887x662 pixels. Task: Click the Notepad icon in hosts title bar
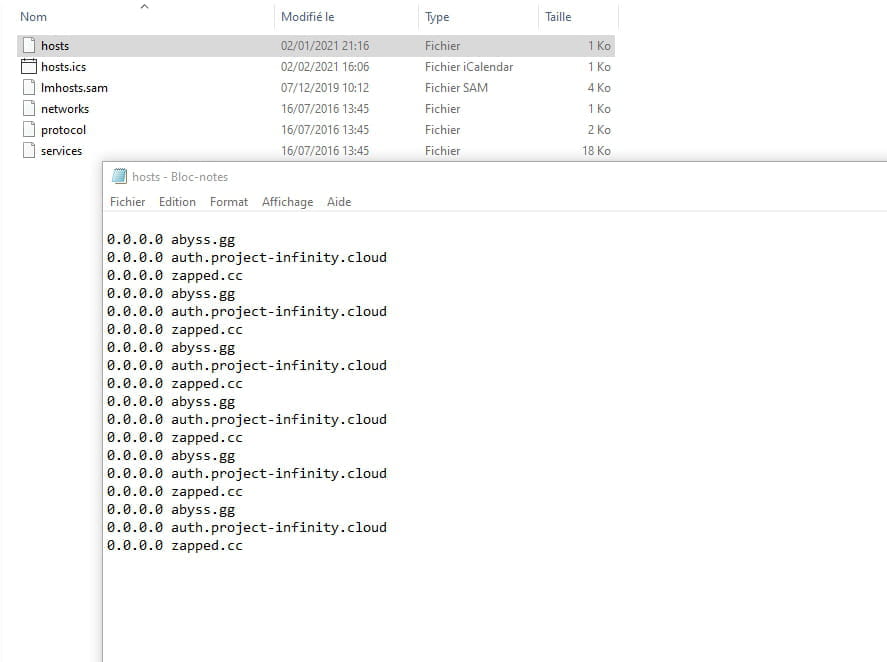119,177
